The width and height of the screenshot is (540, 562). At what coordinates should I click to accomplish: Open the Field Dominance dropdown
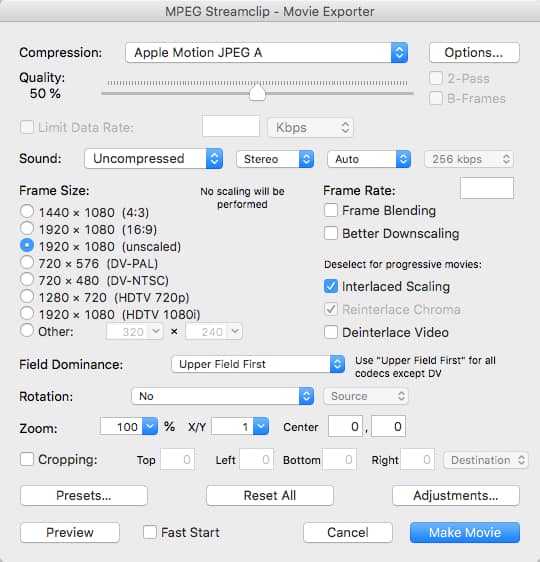click(x=258, y=364)
